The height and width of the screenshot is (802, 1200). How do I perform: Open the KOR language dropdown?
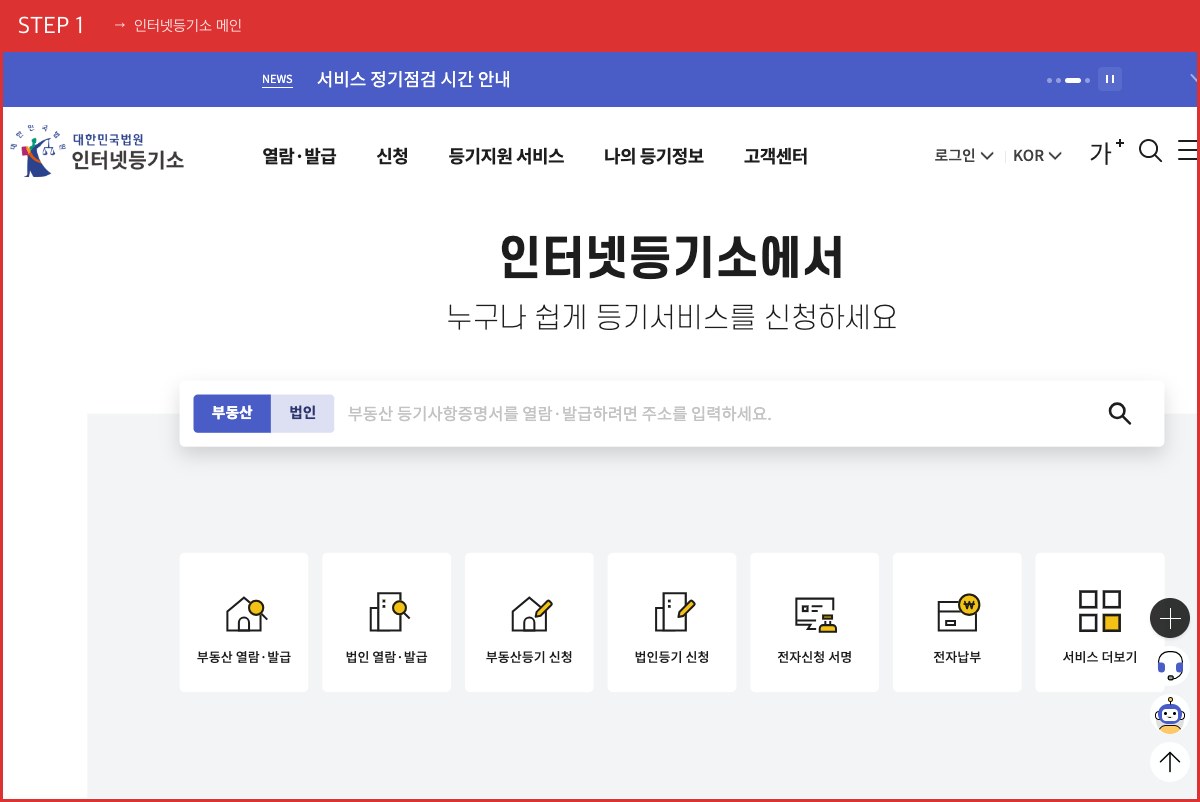tap(1037, 155)
